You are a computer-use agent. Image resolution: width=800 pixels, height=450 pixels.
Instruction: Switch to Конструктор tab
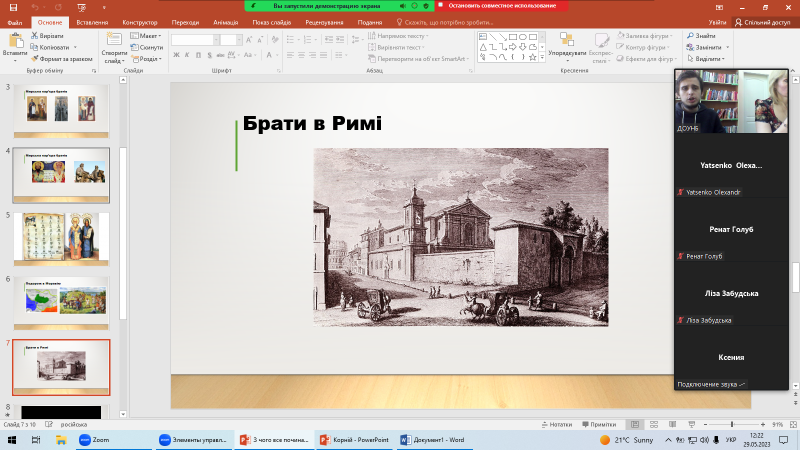[x=140, y=22]
